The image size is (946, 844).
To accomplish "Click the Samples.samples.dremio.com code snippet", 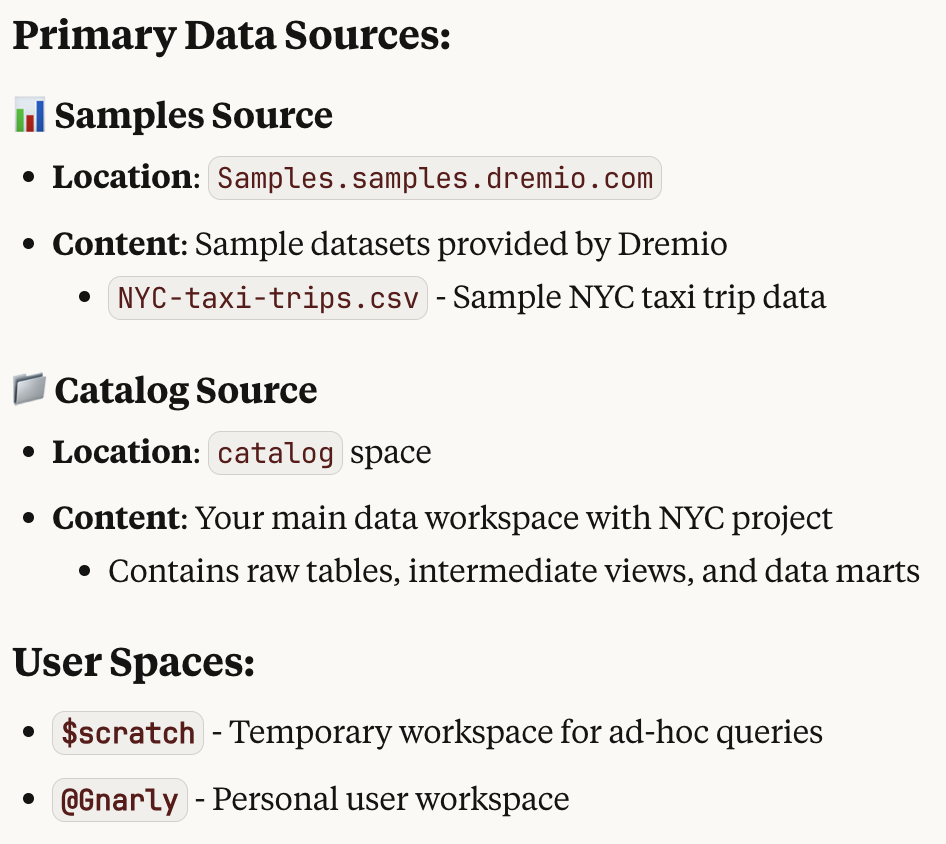I will click(x=435, y=178).
